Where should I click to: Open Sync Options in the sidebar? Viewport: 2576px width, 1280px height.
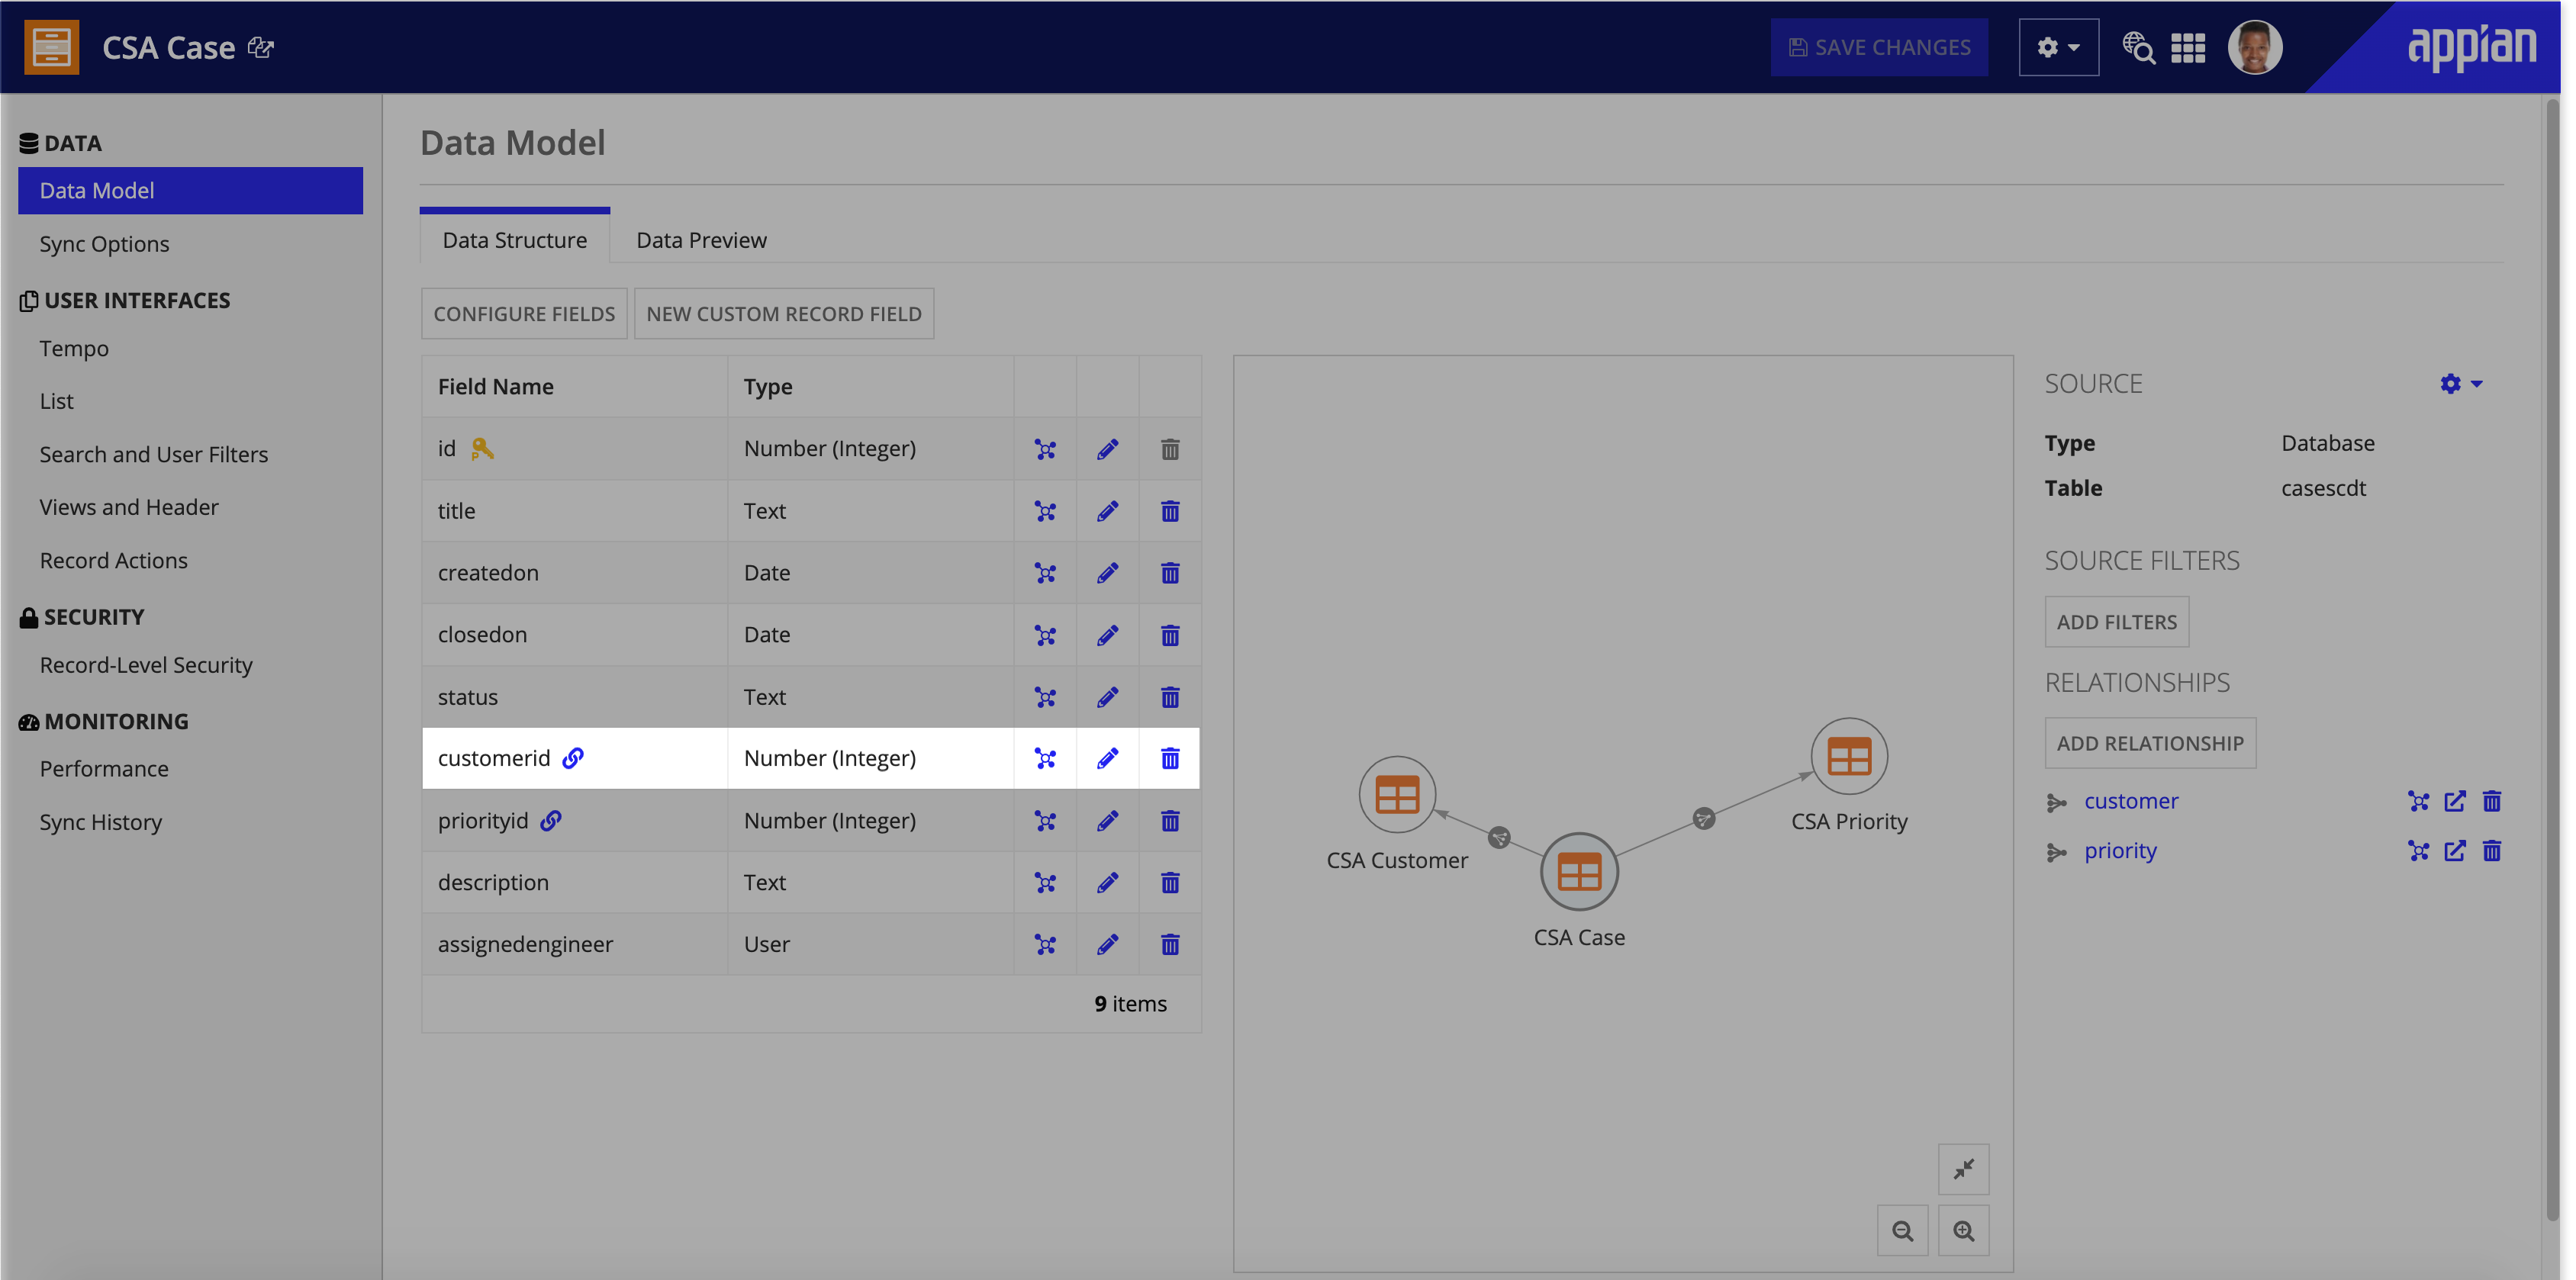click(x=104, y=244)
